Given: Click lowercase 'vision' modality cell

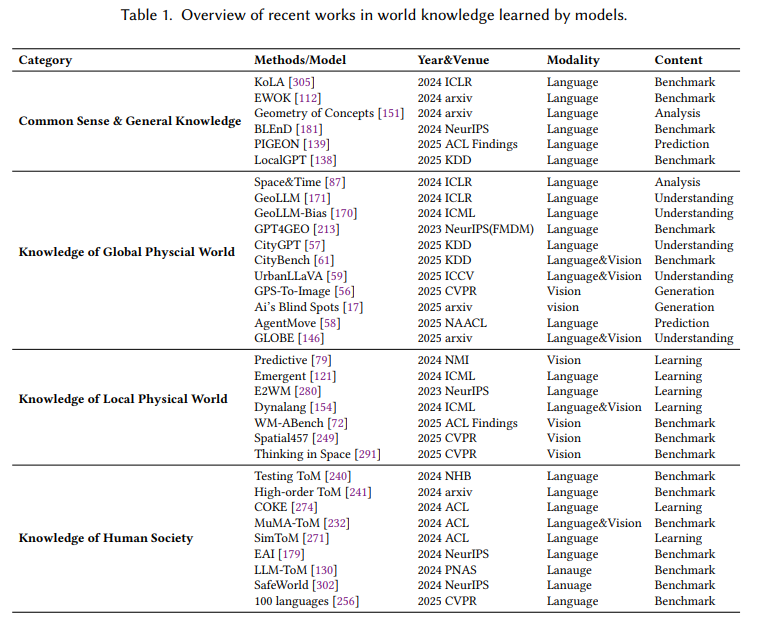Looking at the screenshot, I should click(563, 308).
